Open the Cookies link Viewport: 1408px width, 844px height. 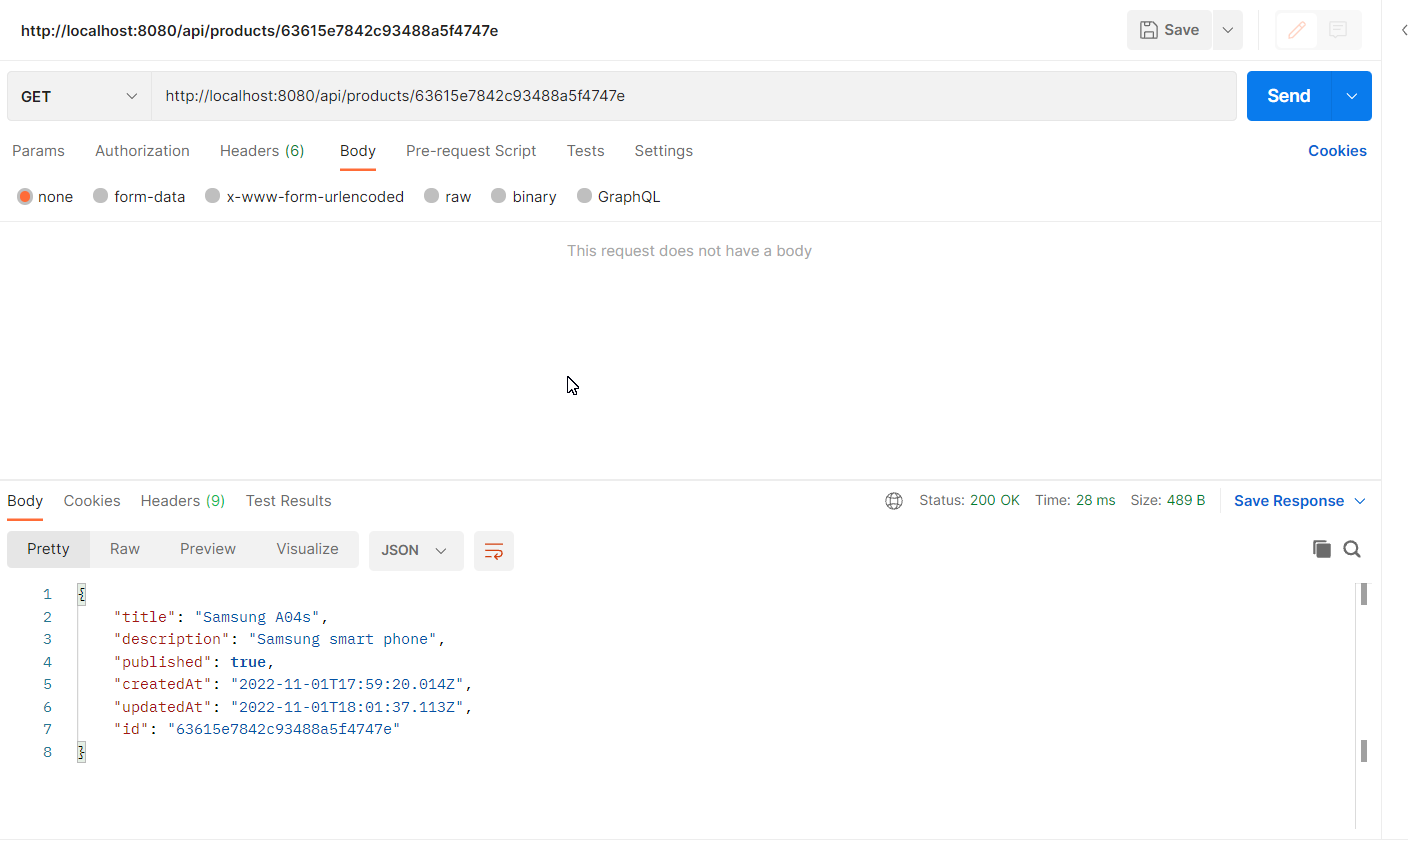1337,151
